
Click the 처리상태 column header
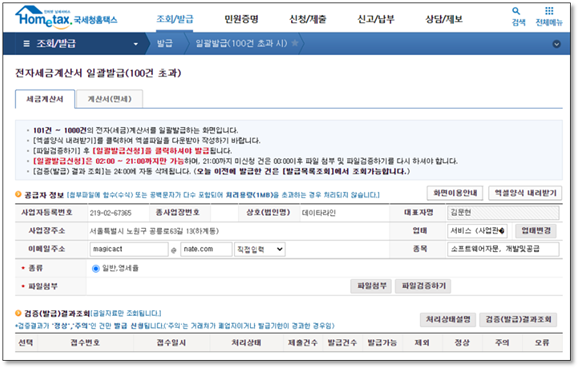click(x=246, y=343)
